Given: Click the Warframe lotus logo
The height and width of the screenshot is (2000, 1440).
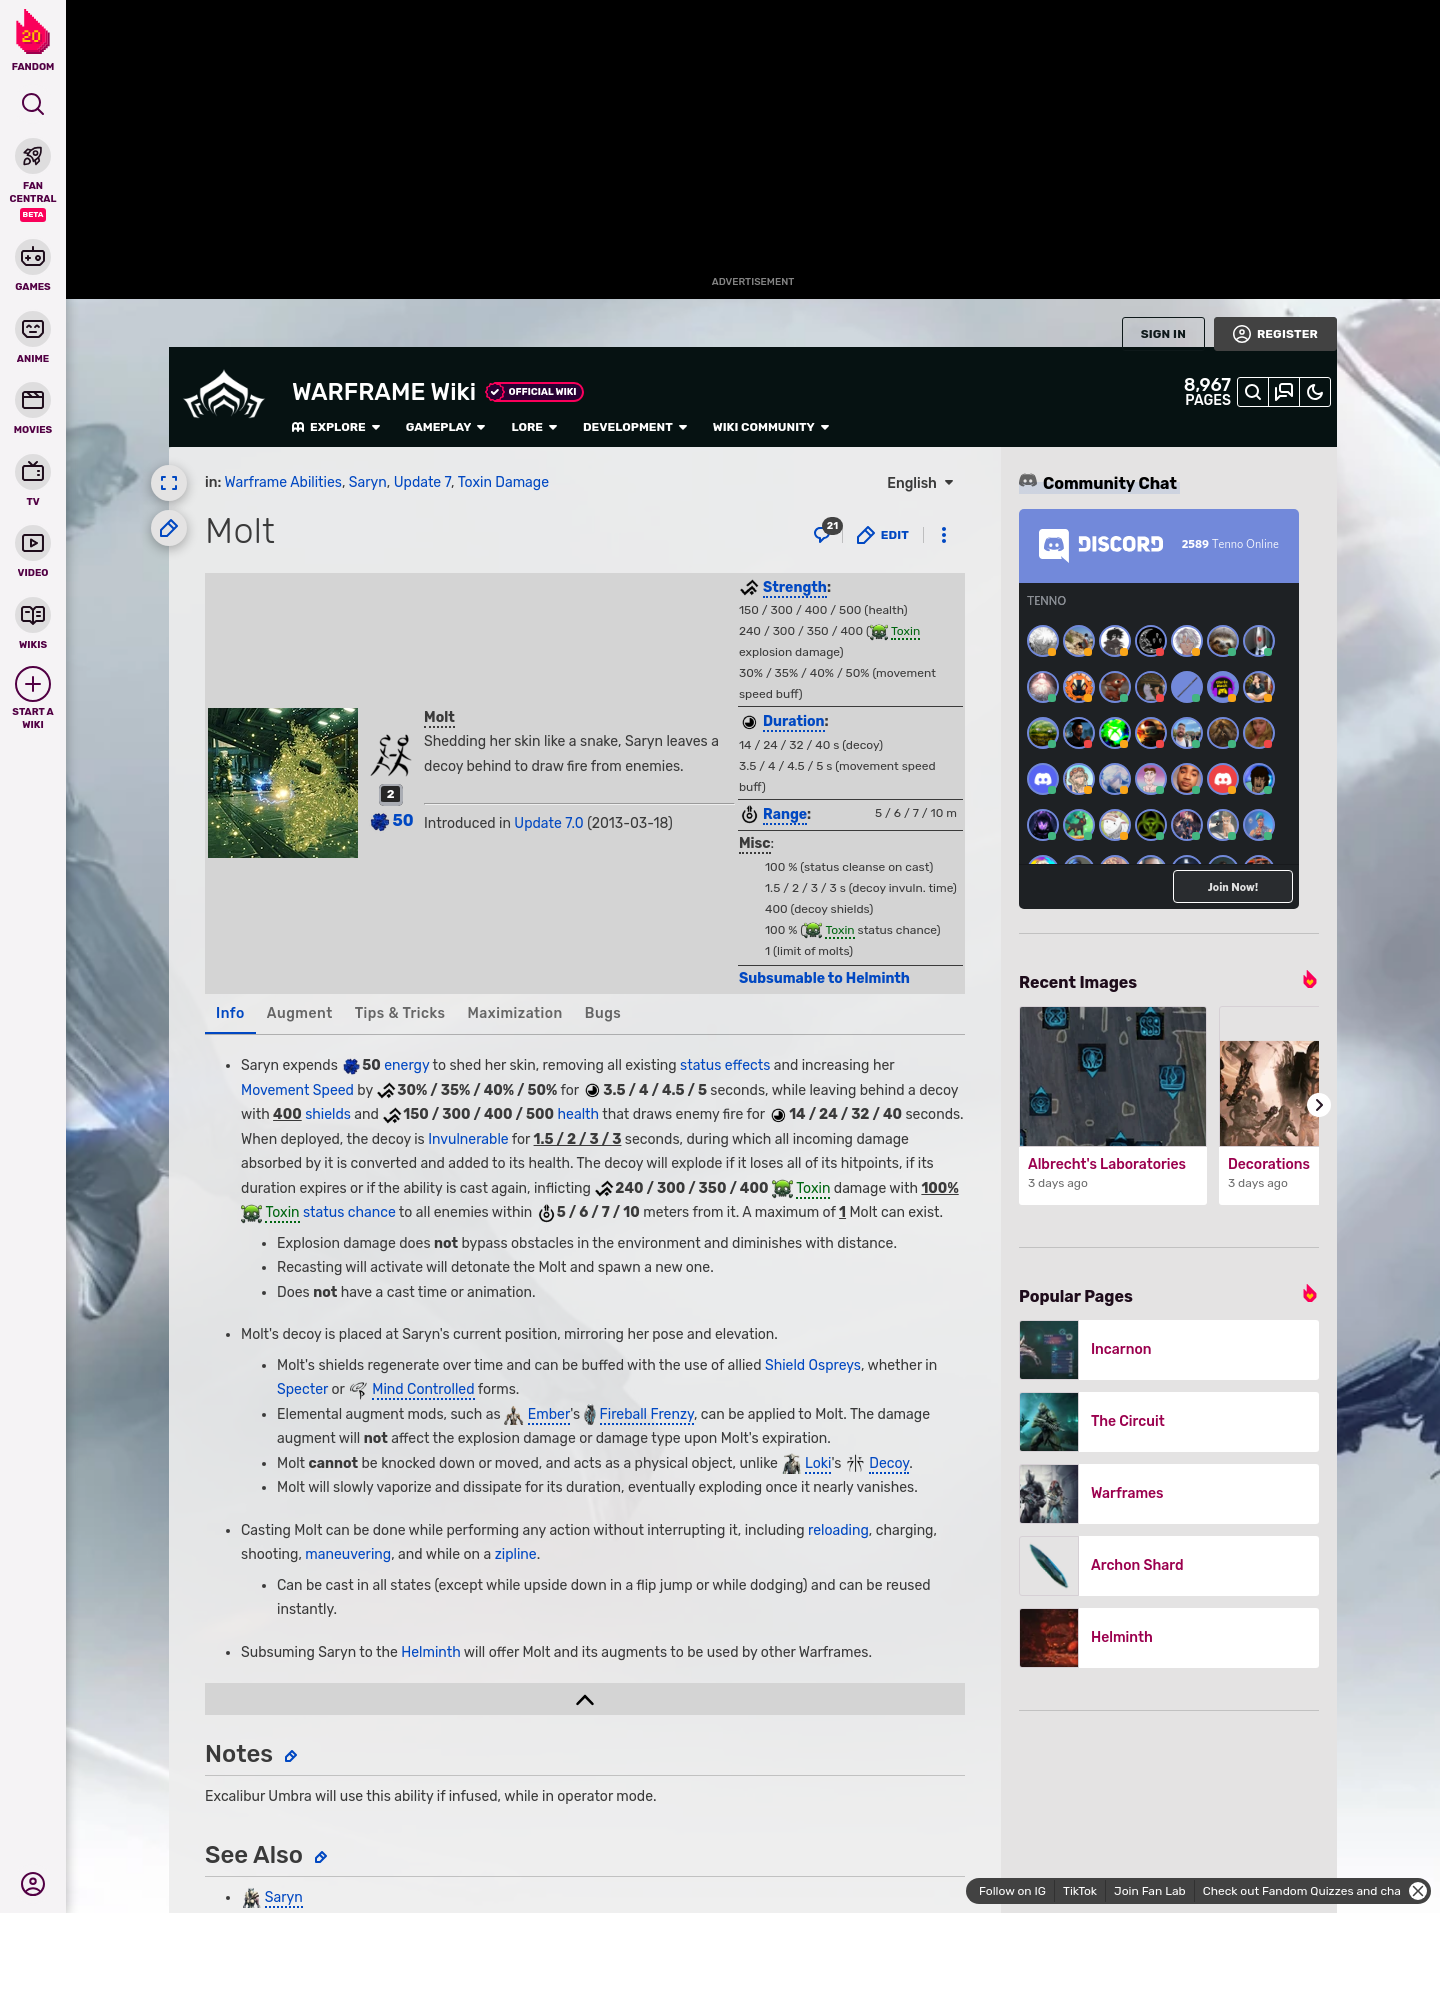Looking at the screenshot, I should point(224,396).
